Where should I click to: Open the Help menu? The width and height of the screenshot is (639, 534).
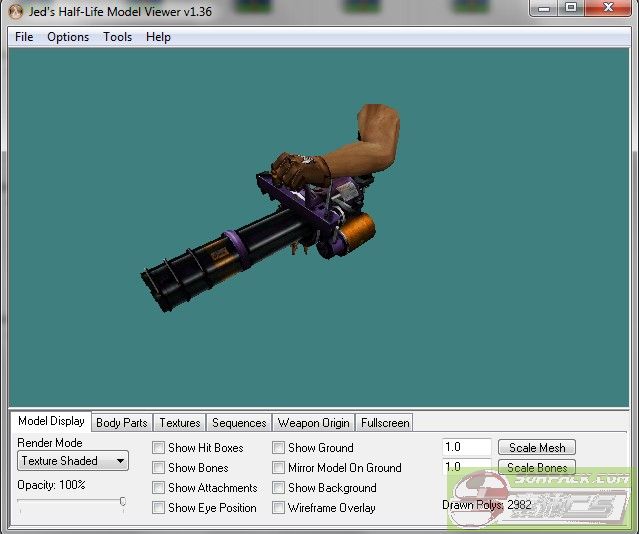click(158, 37)
